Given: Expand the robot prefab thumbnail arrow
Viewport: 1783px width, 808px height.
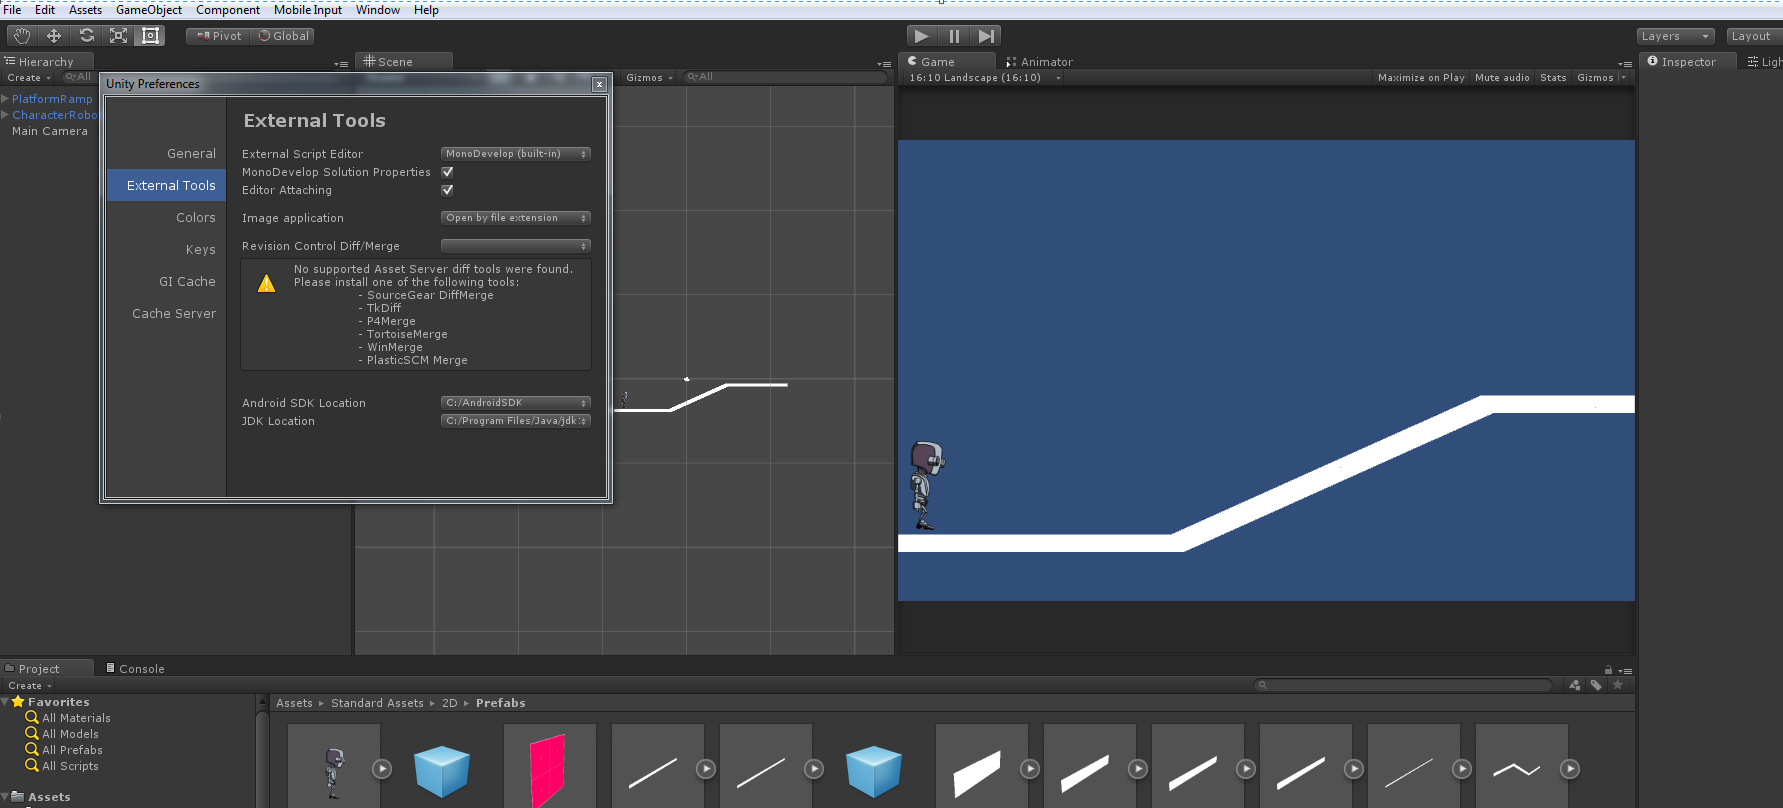Looking at the screenshot, I should point(382,769).
